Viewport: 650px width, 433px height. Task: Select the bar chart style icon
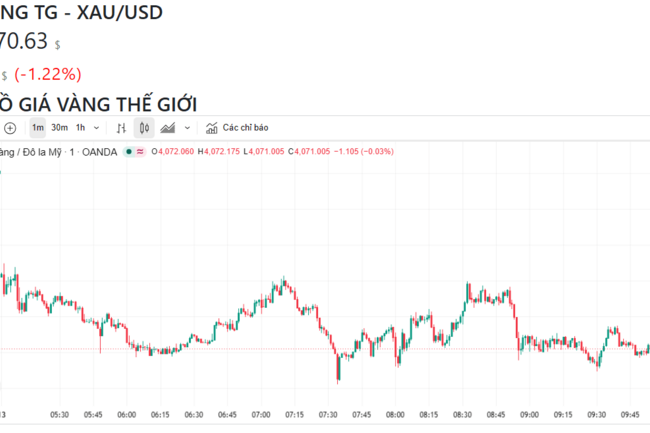tap(121, 128)
